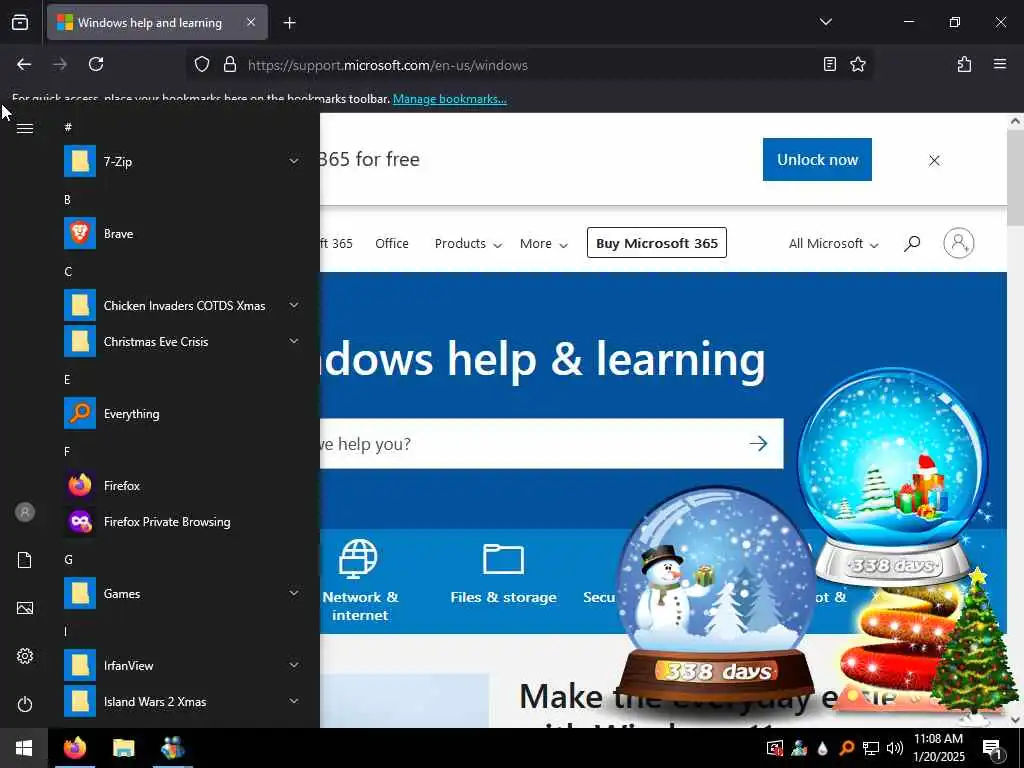This screenshot has width=1024, height=768.
Task: Open the notification center icon
Action: [992, 748]
